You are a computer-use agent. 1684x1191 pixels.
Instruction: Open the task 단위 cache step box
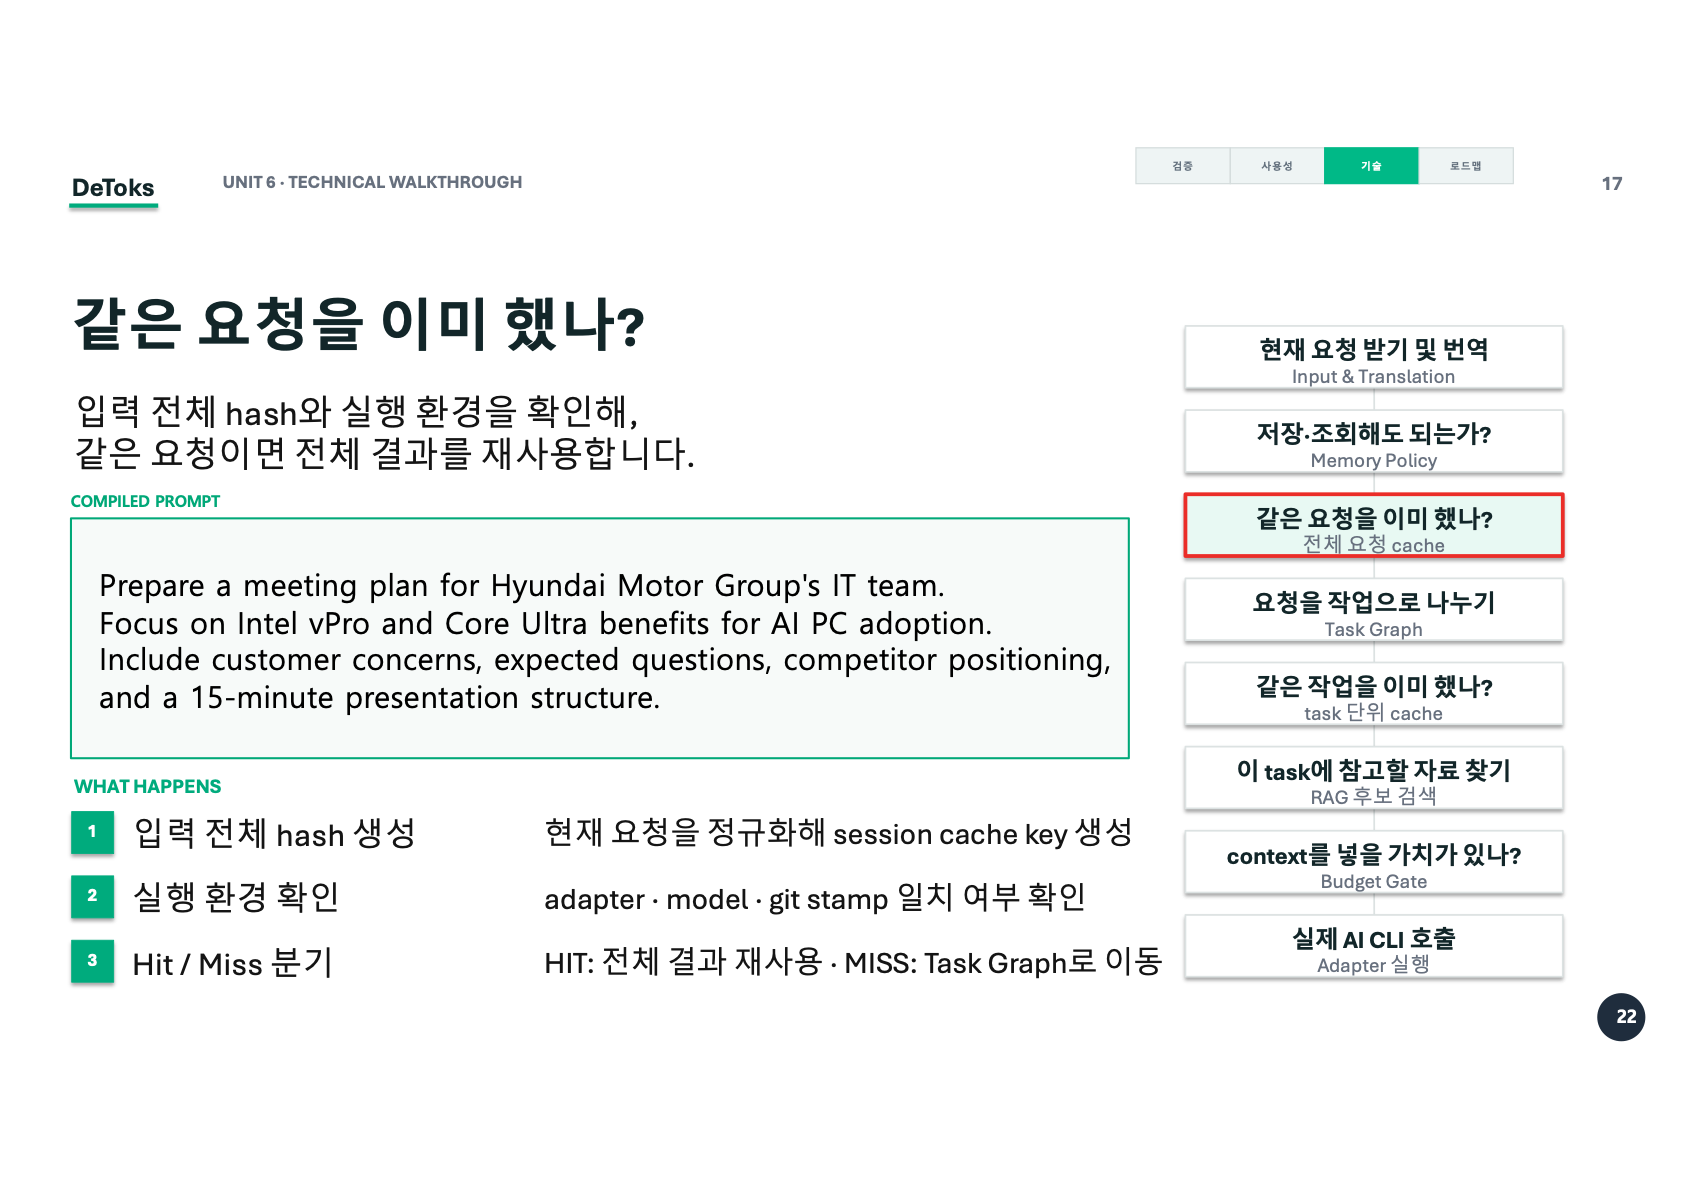click(1373, 695)
